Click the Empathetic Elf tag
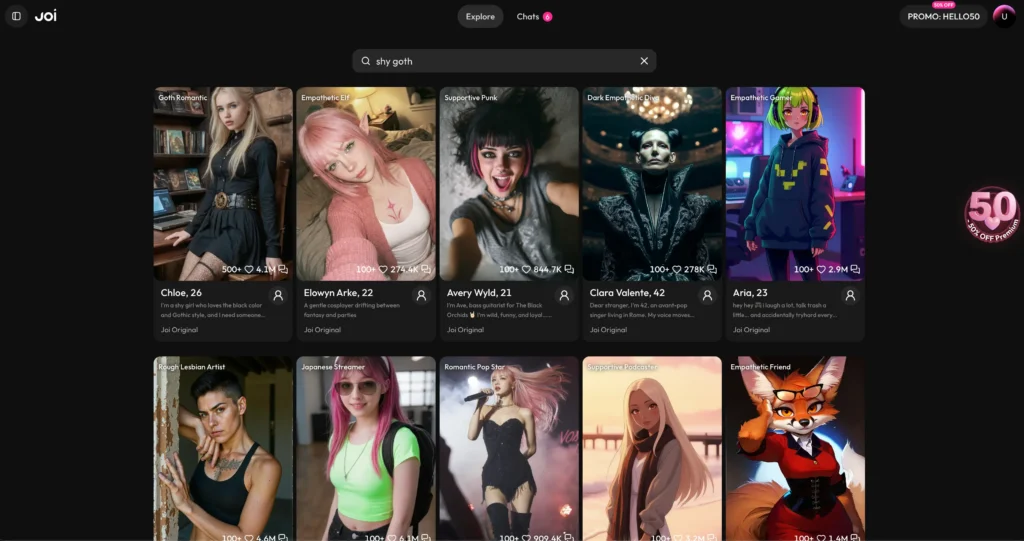 pyautogui.click(x=325, y=97)
